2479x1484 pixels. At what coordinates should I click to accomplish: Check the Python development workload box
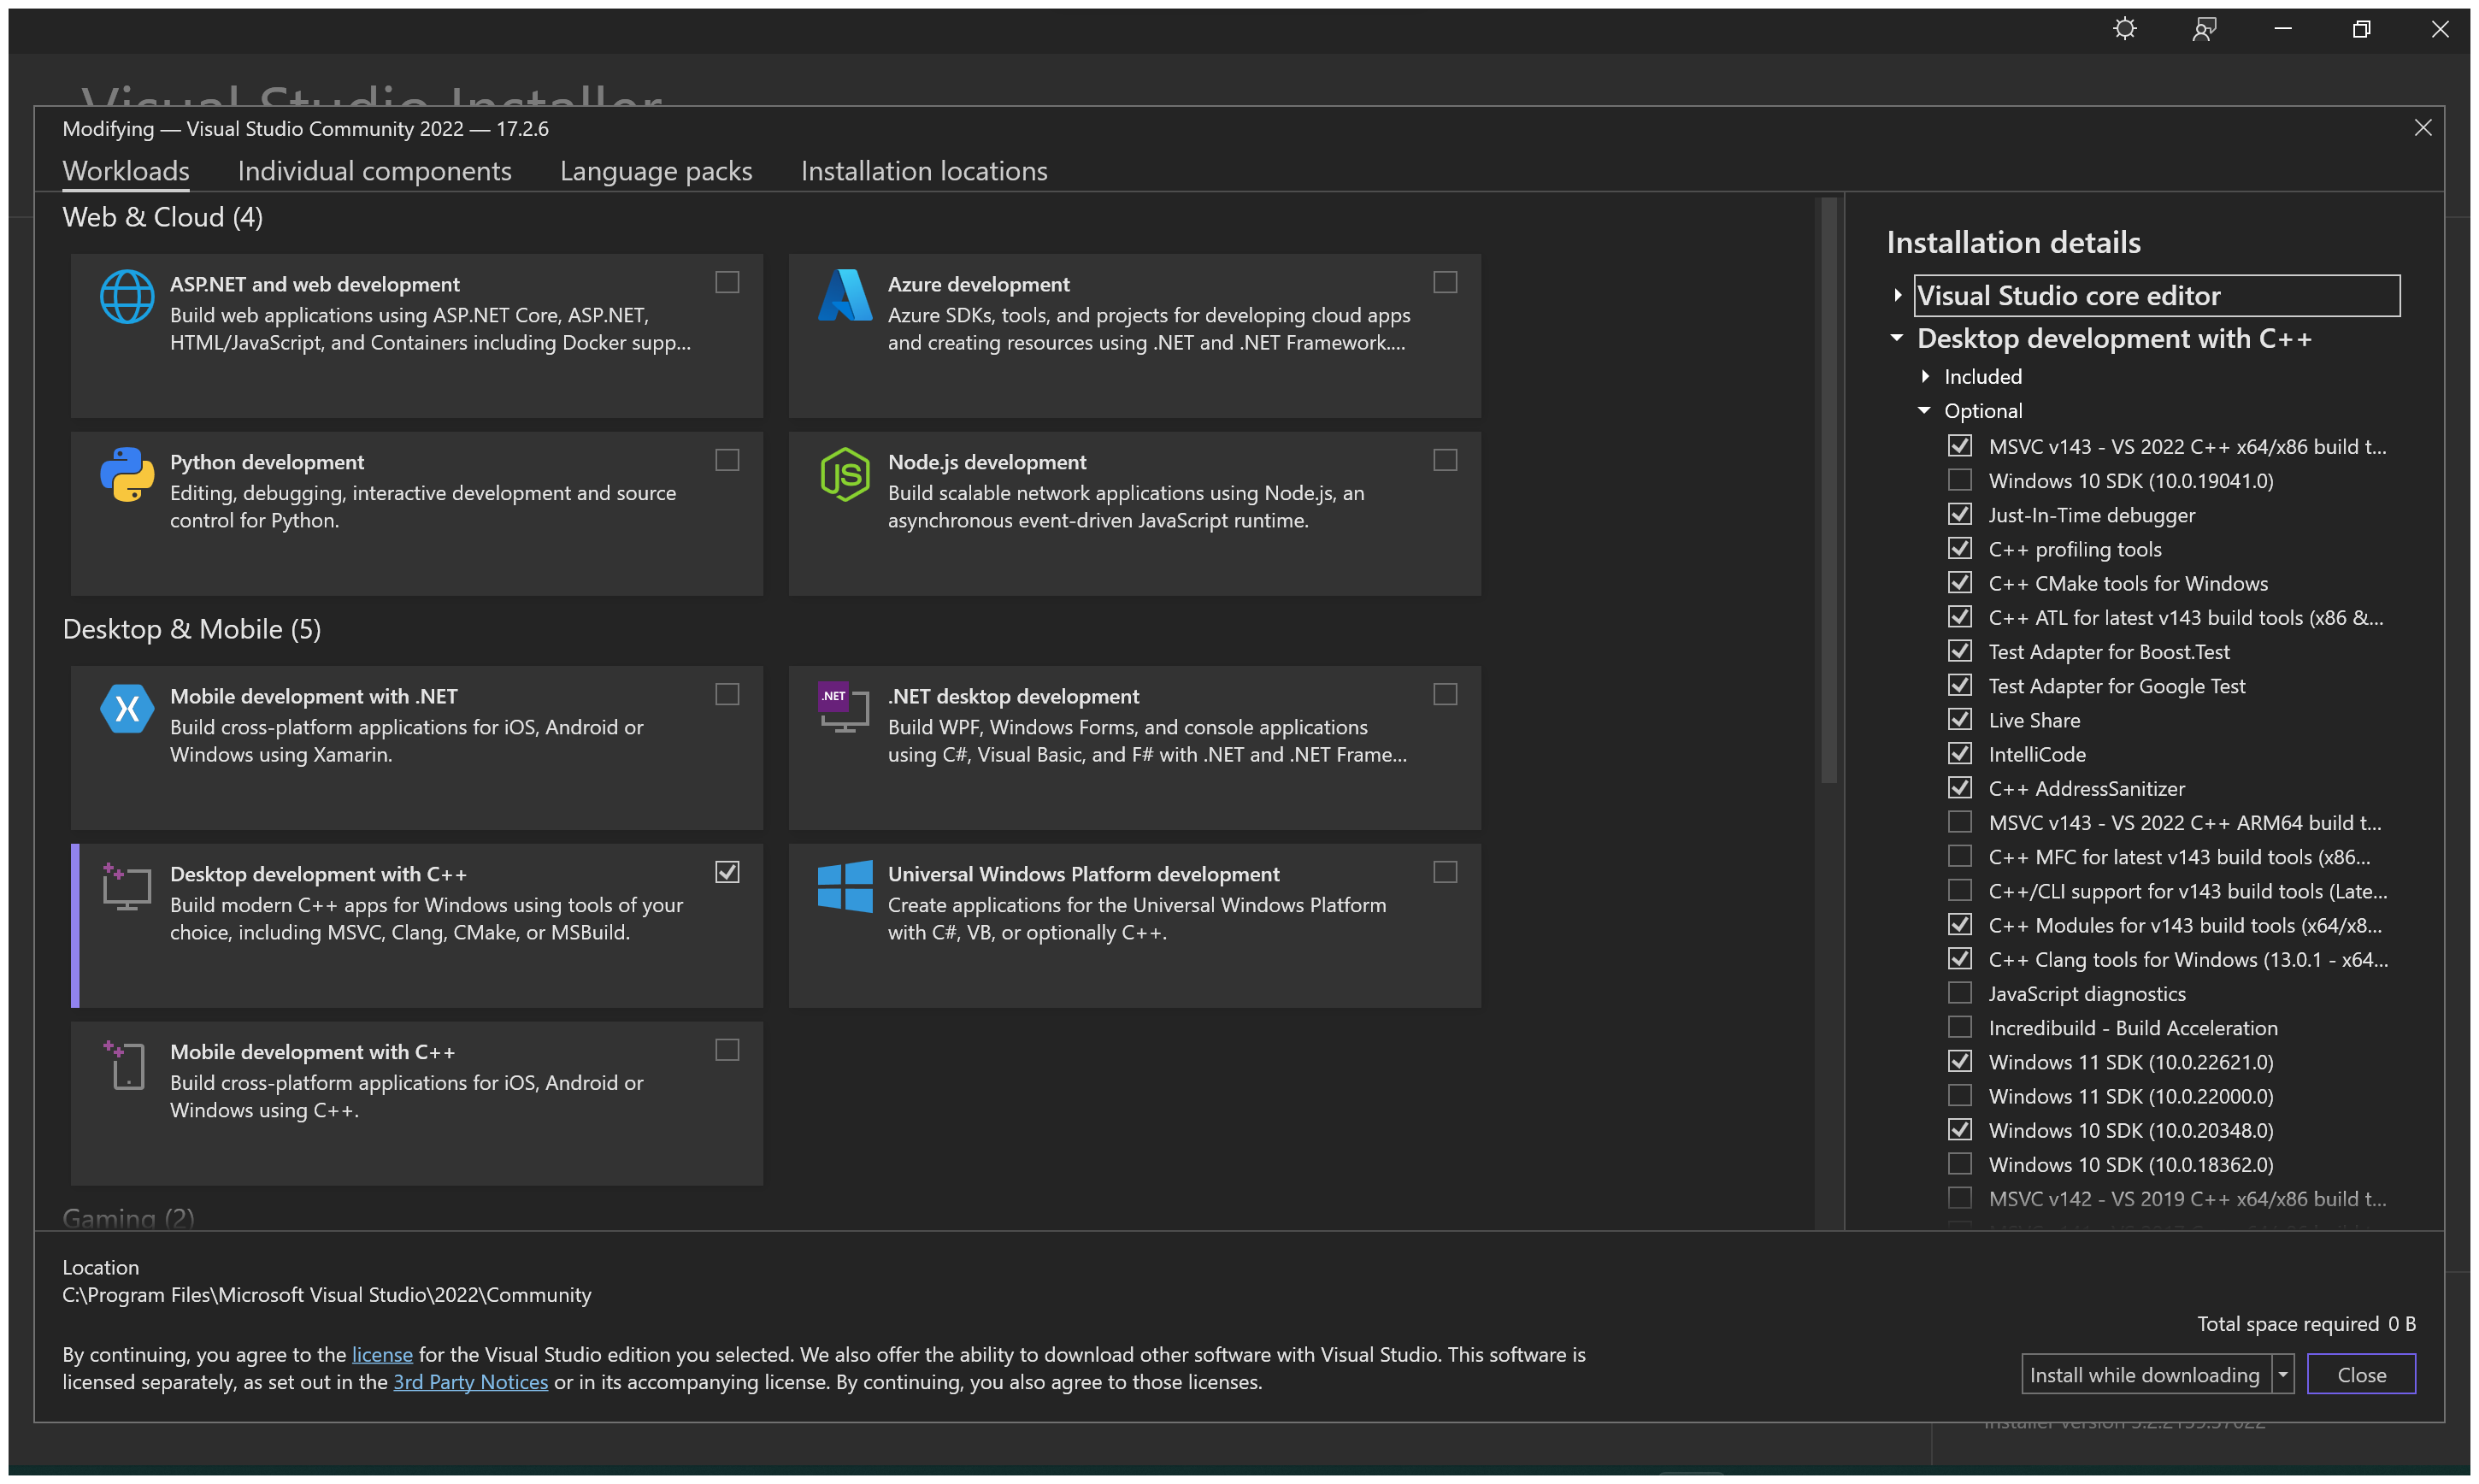(727, 461)
